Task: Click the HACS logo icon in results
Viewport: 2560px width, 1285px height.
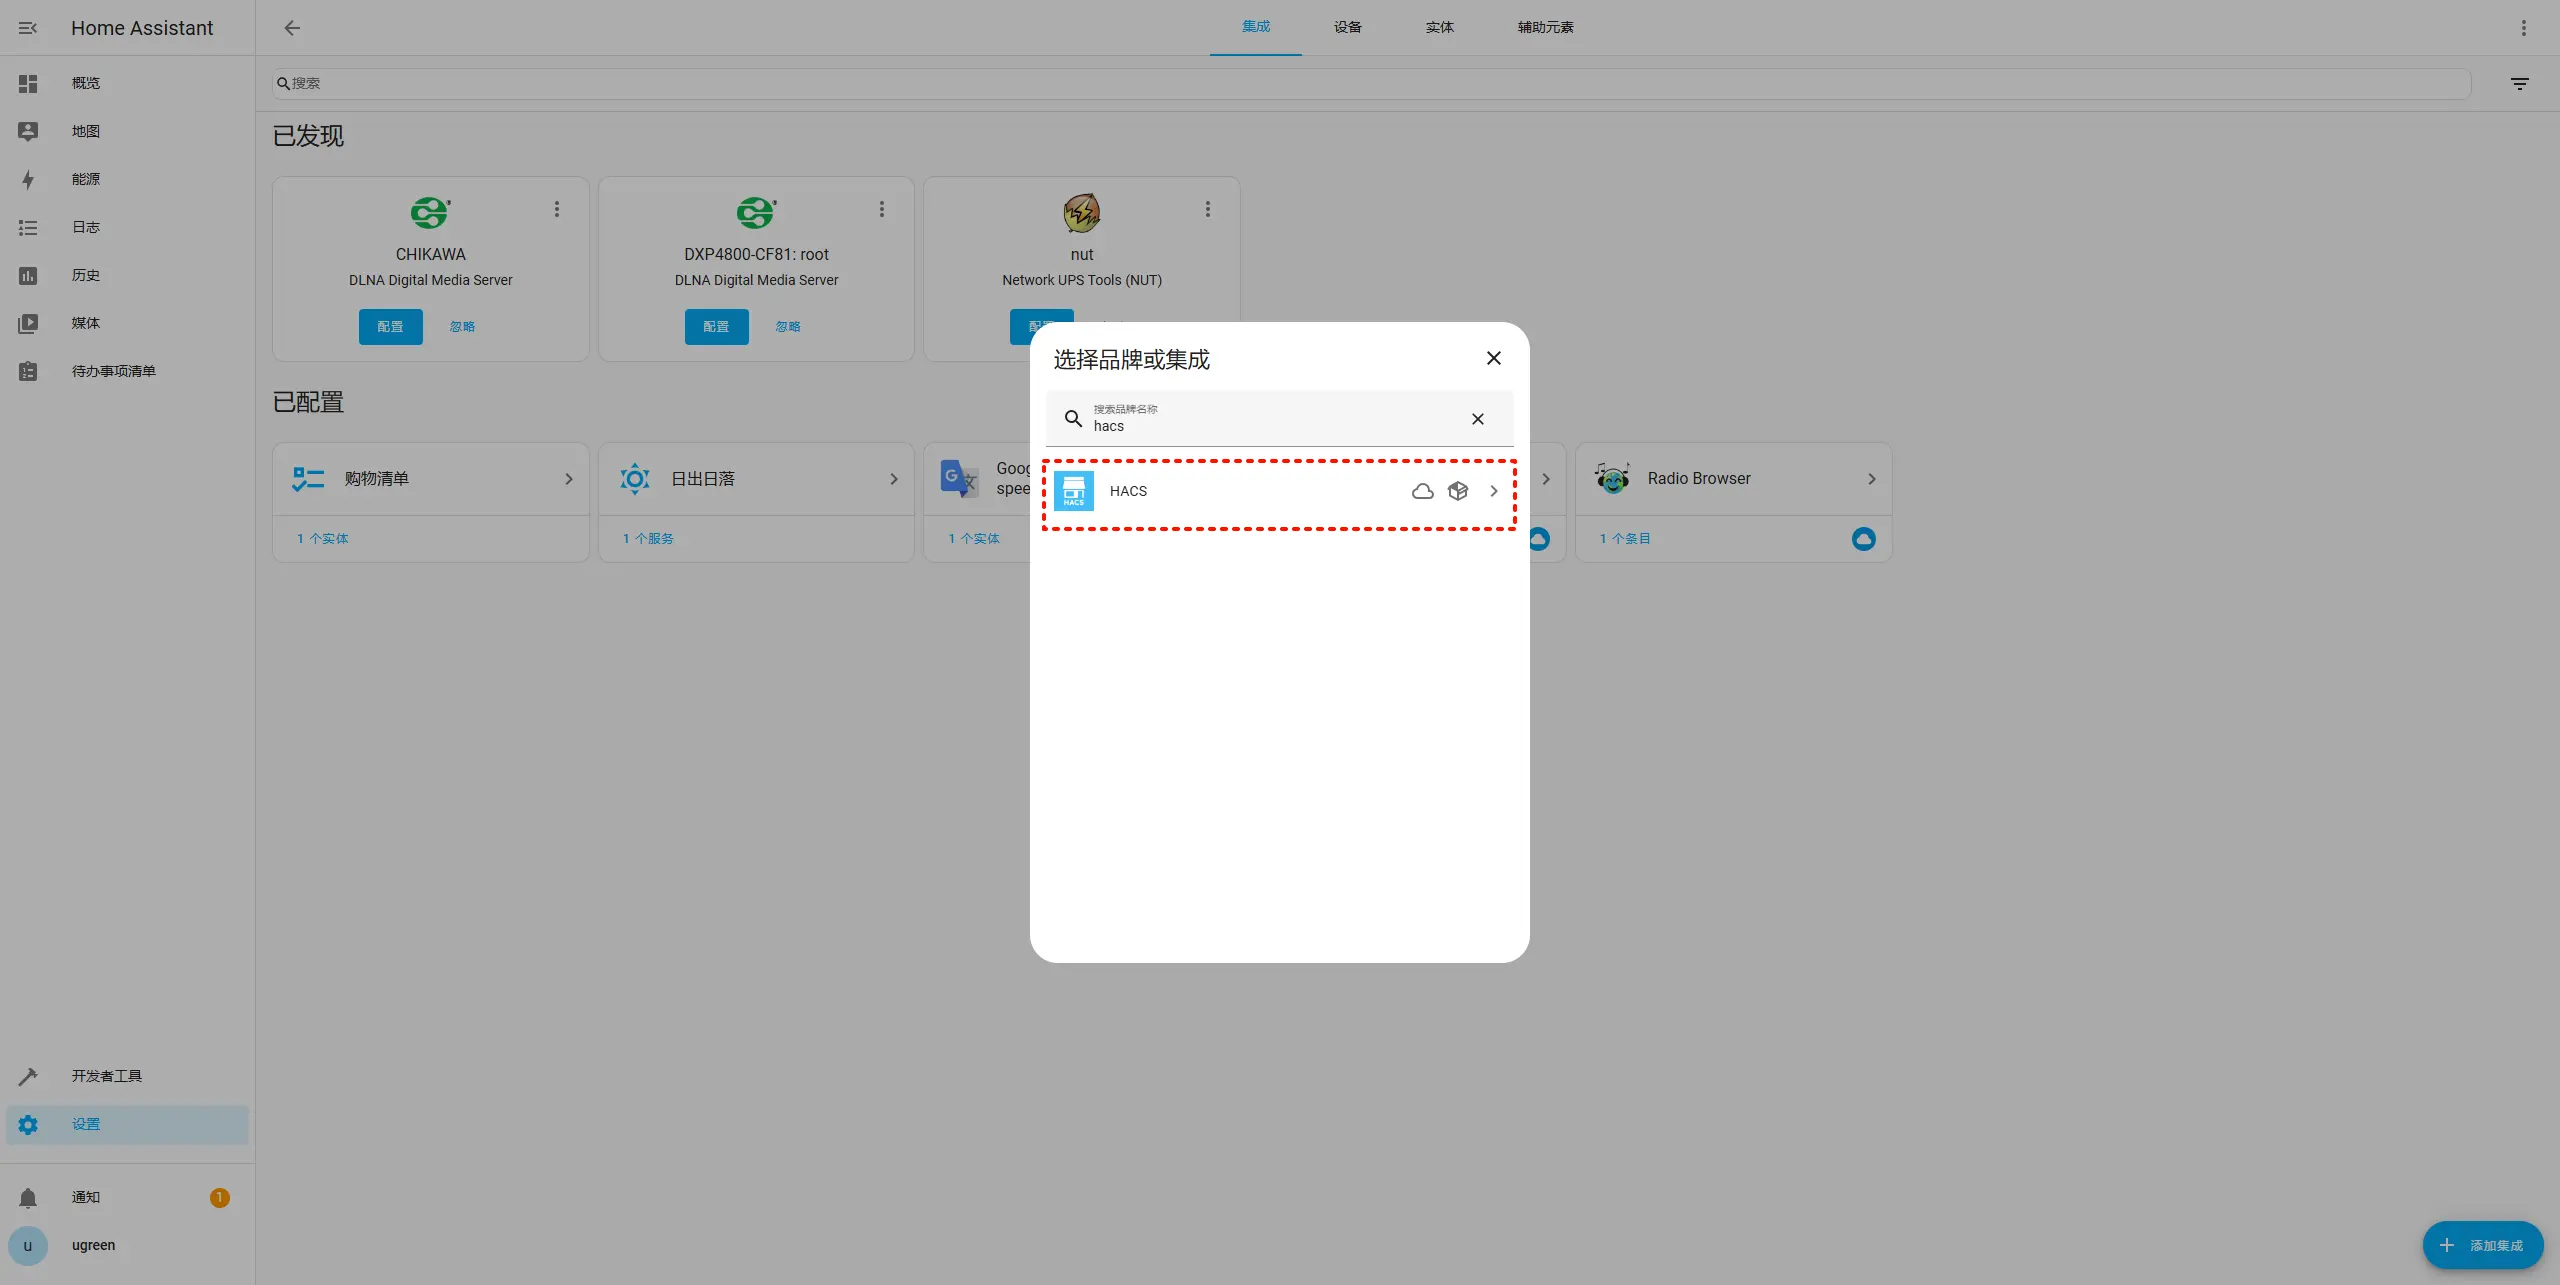Action: pos(1073,491)
